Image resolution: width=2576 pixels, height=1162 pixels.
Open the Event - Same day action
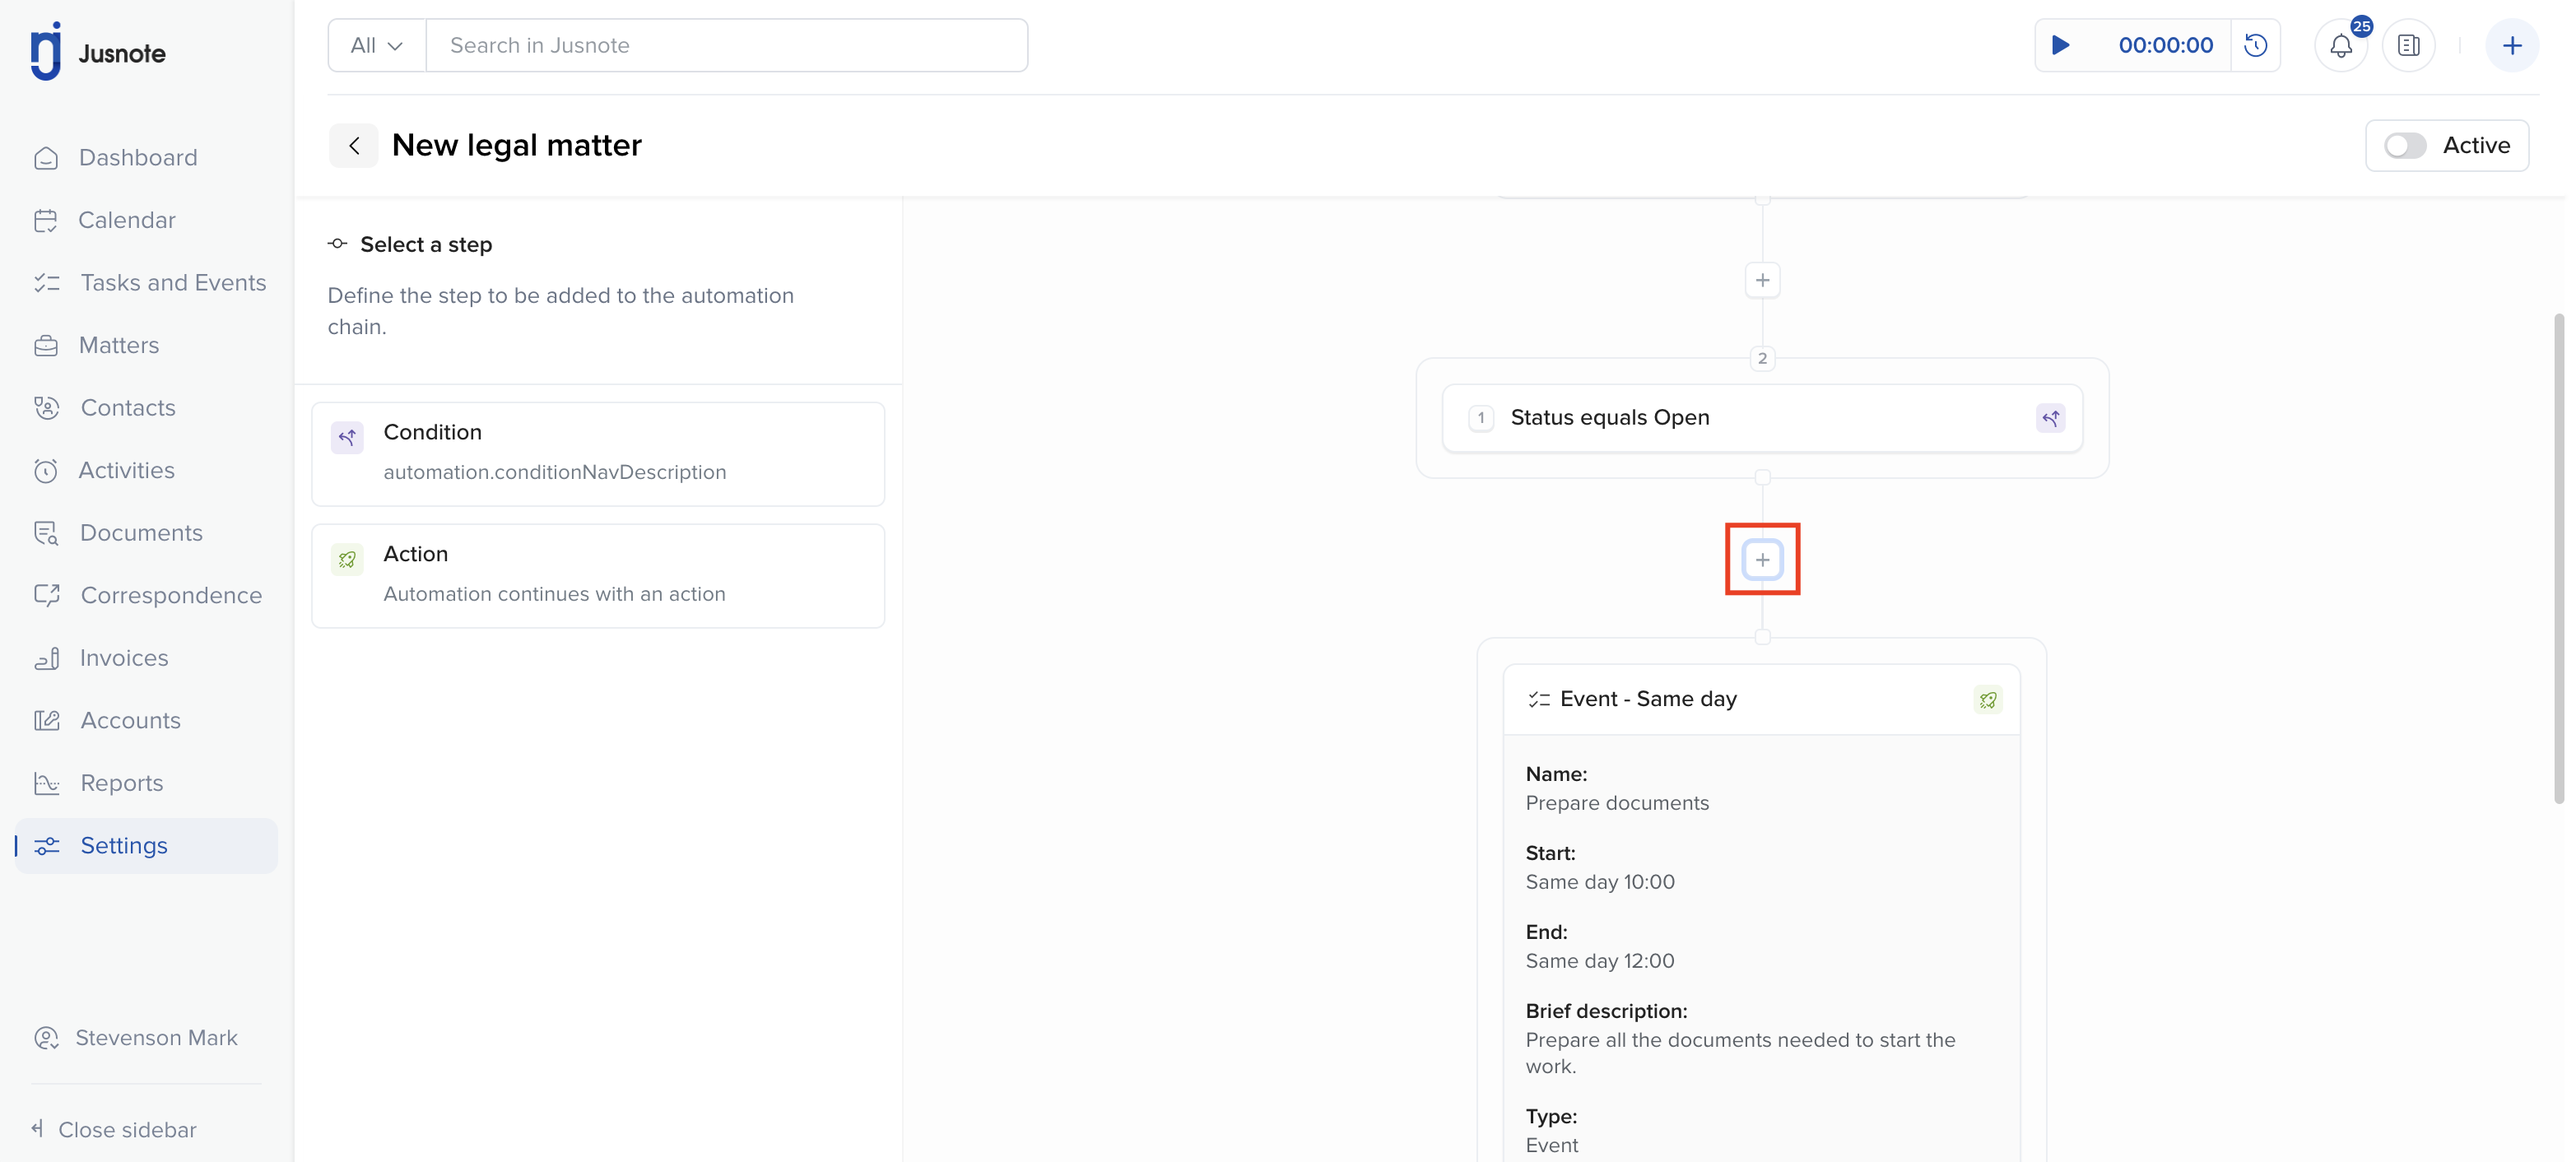click(1762, 699)
